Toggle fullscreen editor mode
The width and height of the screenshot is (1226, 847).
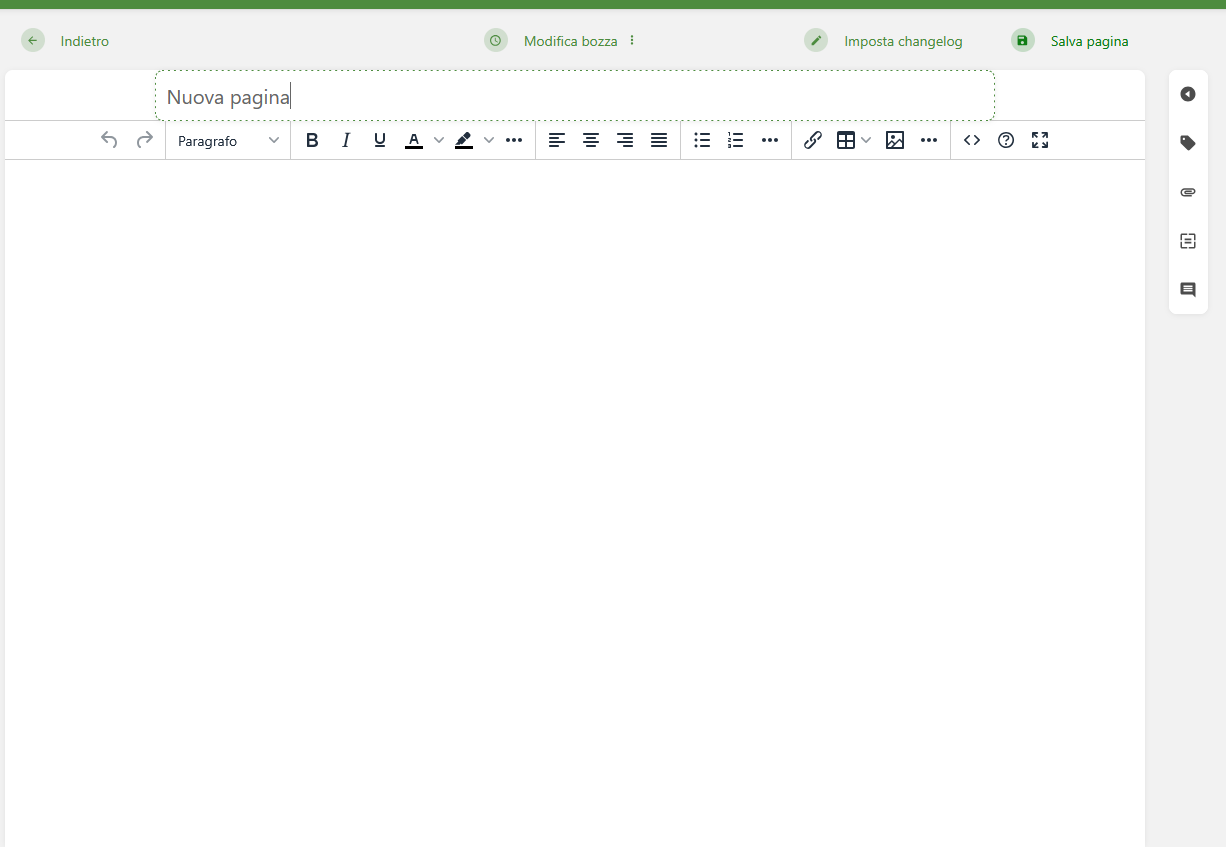1040,140
